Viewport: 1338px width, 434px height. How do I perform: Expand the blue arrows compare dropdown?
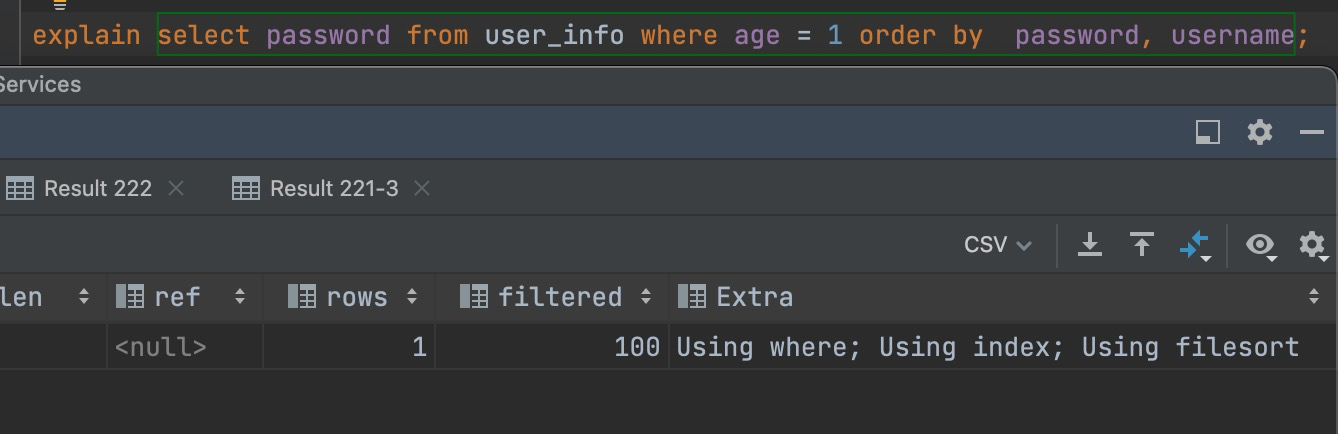click(x=1195, y=245)
